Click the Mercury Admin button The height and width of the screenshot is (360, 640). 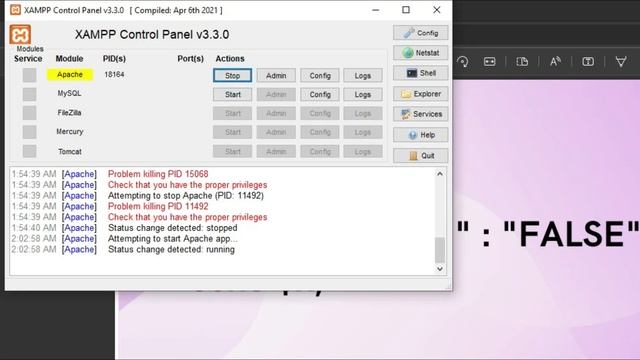coord(276,132)
